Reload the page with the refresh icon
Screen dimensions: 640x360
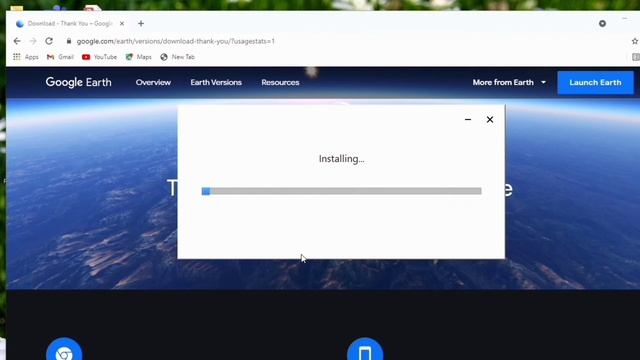point(49,41)
